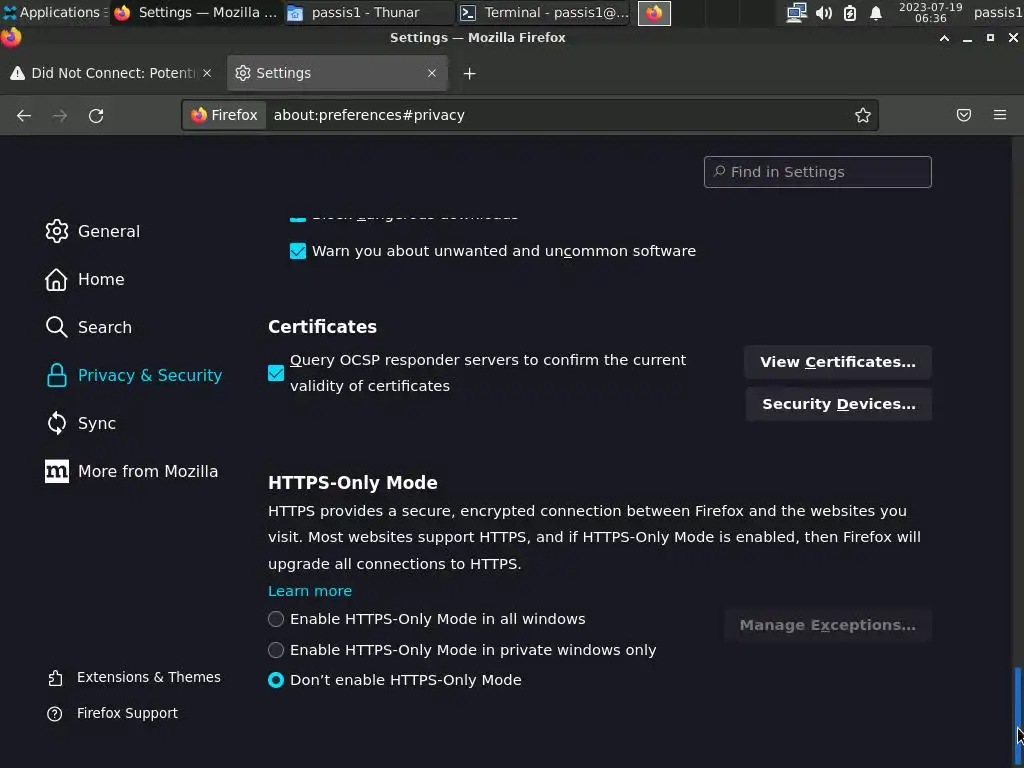Open the General settings category
Viewport: 1024px width, 768px height.
pyautogui.click(x=108, y=231)
